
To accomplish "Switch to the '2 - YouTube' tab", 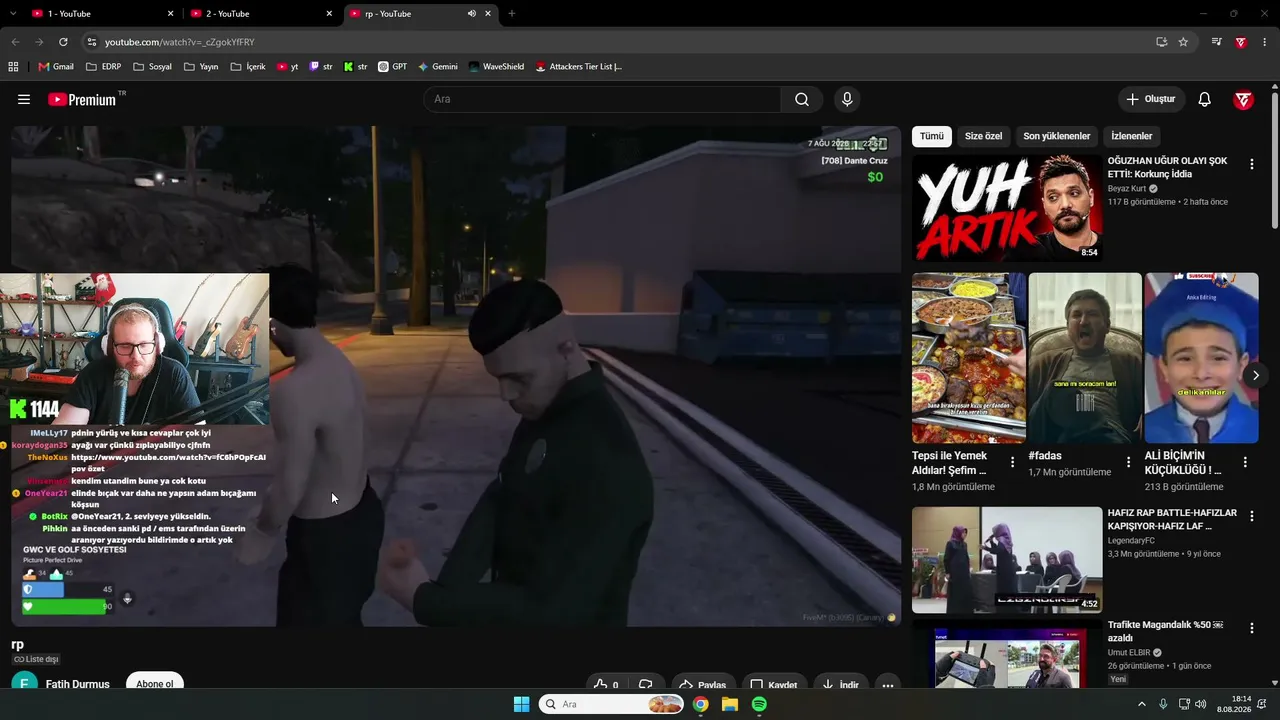I will pos(262,13).
